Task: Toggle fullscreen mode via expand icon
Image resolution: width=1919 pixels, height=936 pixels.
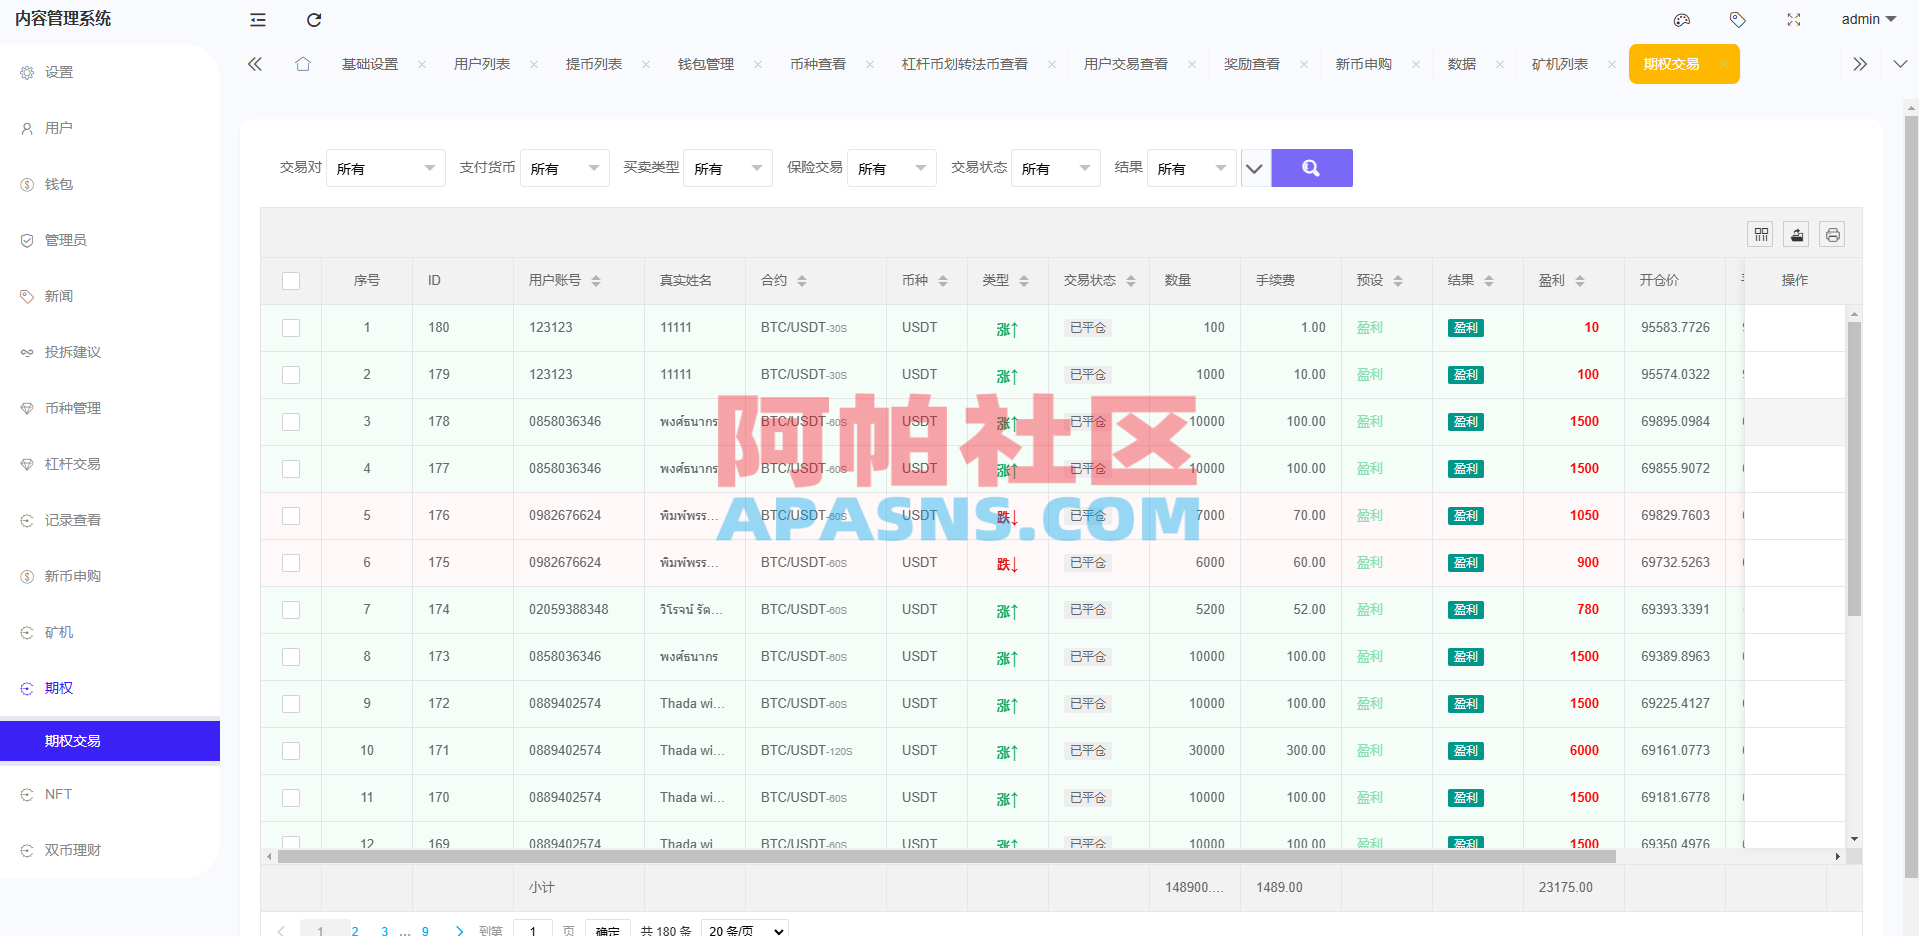Action: point(1793,19)
